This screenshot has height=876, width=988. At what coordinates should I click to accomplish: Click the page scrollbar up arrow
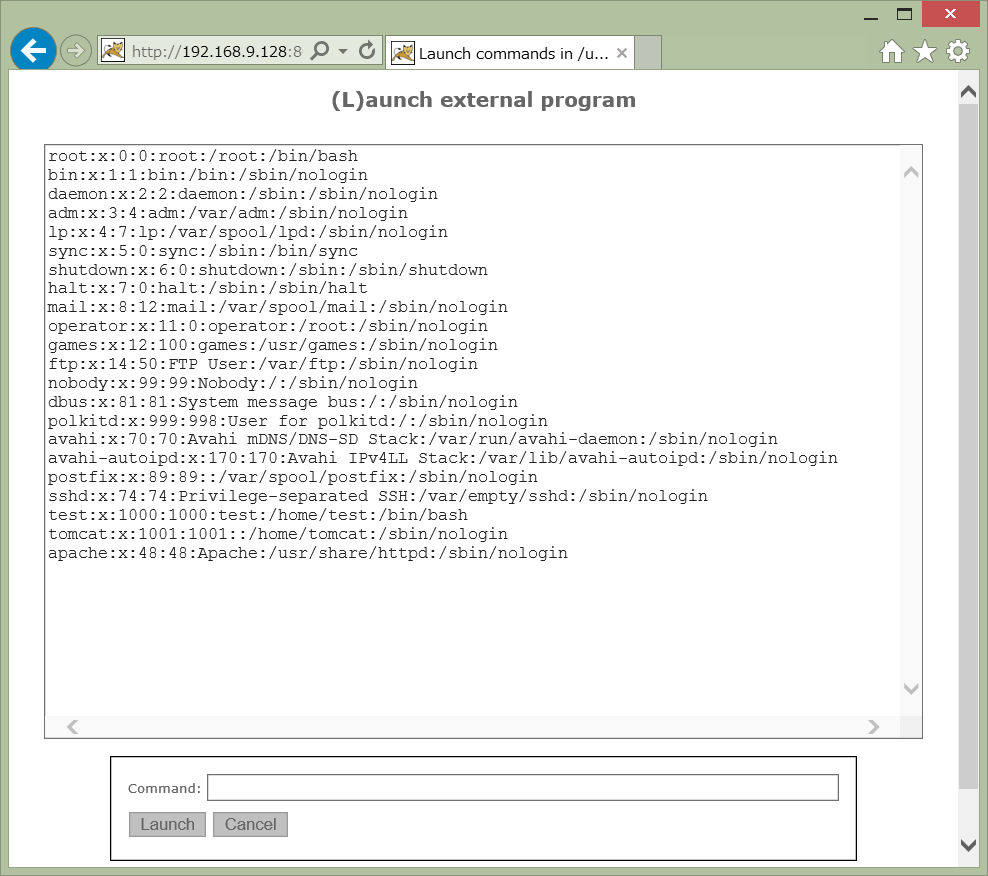click(968, 92)
